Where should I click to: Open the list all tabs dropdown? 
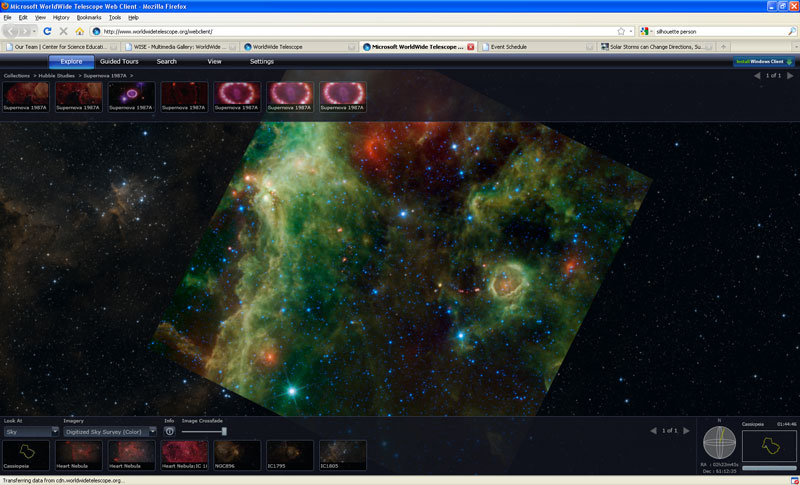(x=796, y=46)
